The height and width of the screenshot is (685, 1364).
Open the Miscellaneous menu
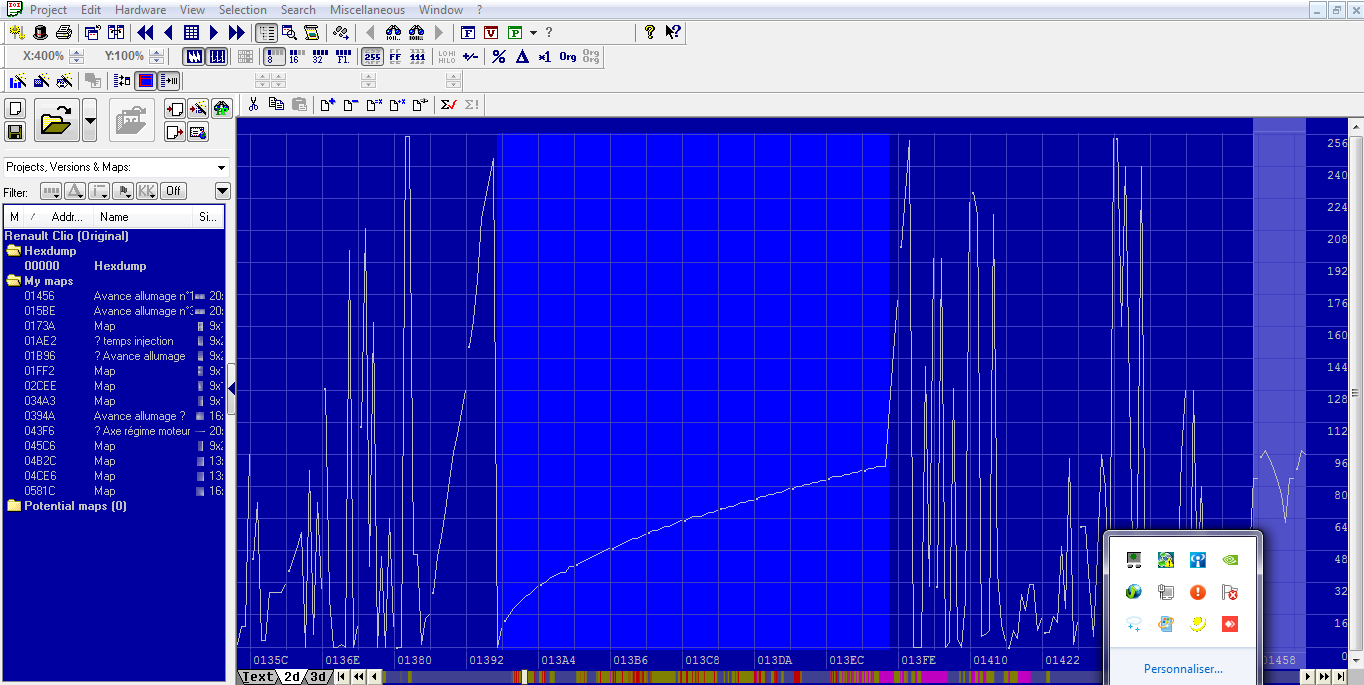367,10
